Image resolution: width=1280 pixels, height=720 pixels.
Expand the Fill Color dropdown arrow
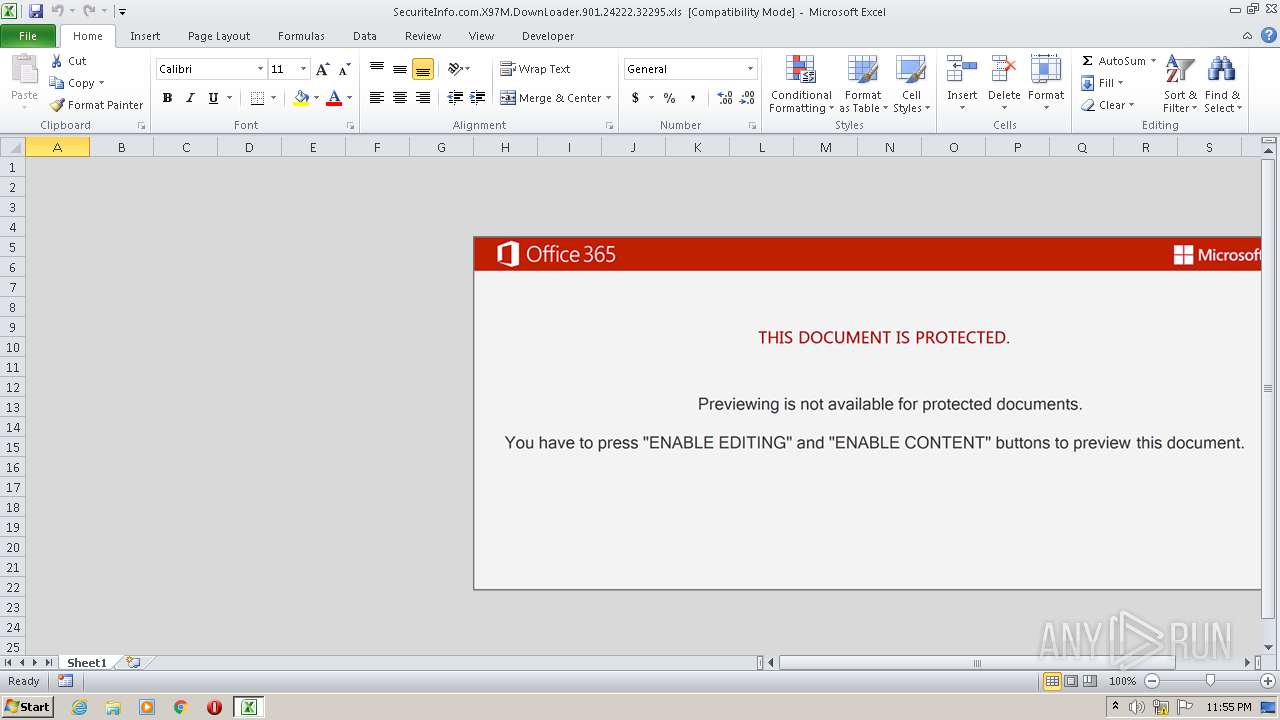[316, 98]
